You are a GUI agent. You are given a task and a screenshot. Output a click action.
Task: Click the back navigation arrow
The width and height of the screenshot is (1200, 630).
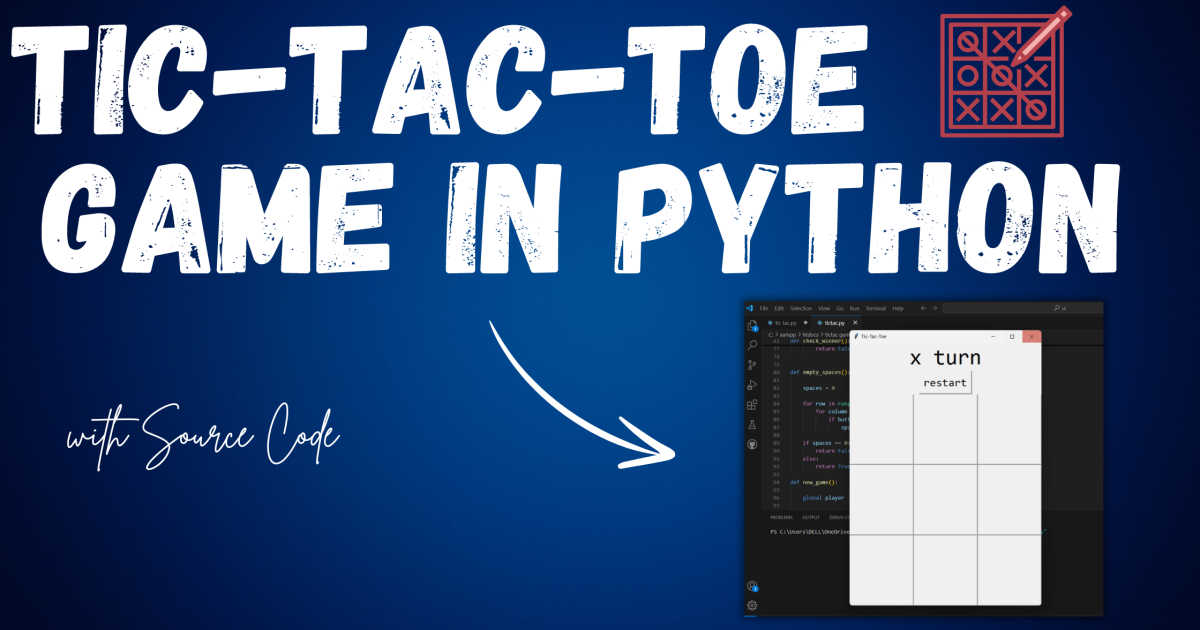click(924, 309)
